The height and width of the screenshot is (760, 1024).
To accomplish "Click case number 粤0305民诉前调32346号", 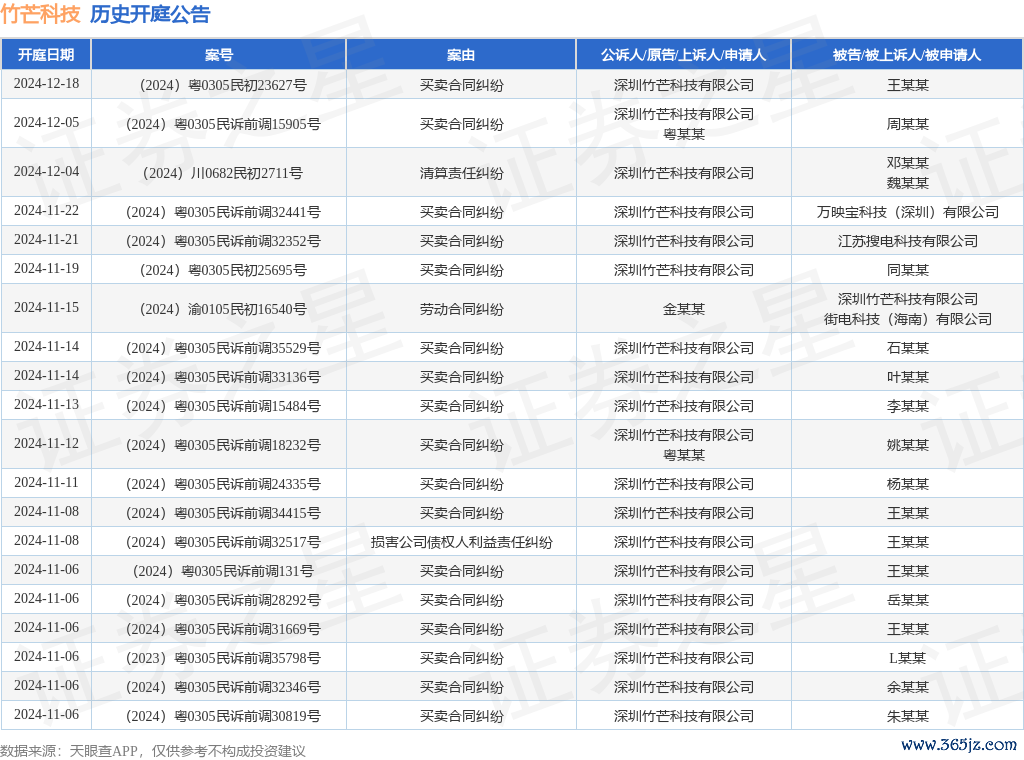I will [x=223, y=688].
